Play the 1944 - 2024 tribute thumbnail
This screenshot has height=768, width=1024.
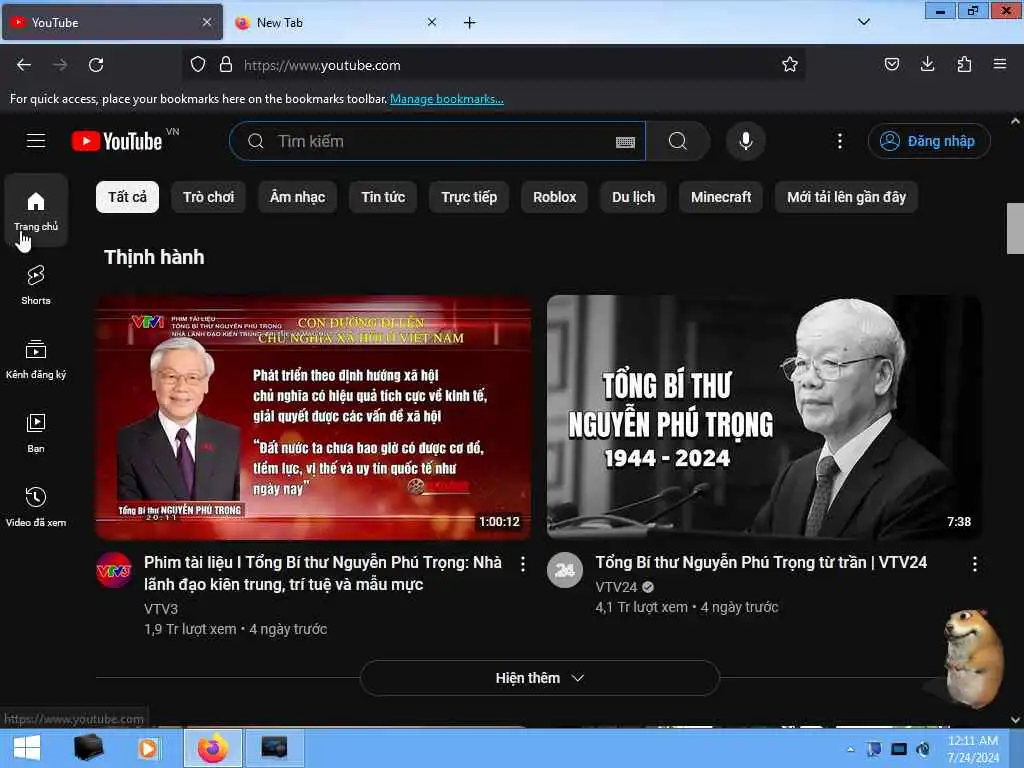pyautogui.click(x=764, y=417)
